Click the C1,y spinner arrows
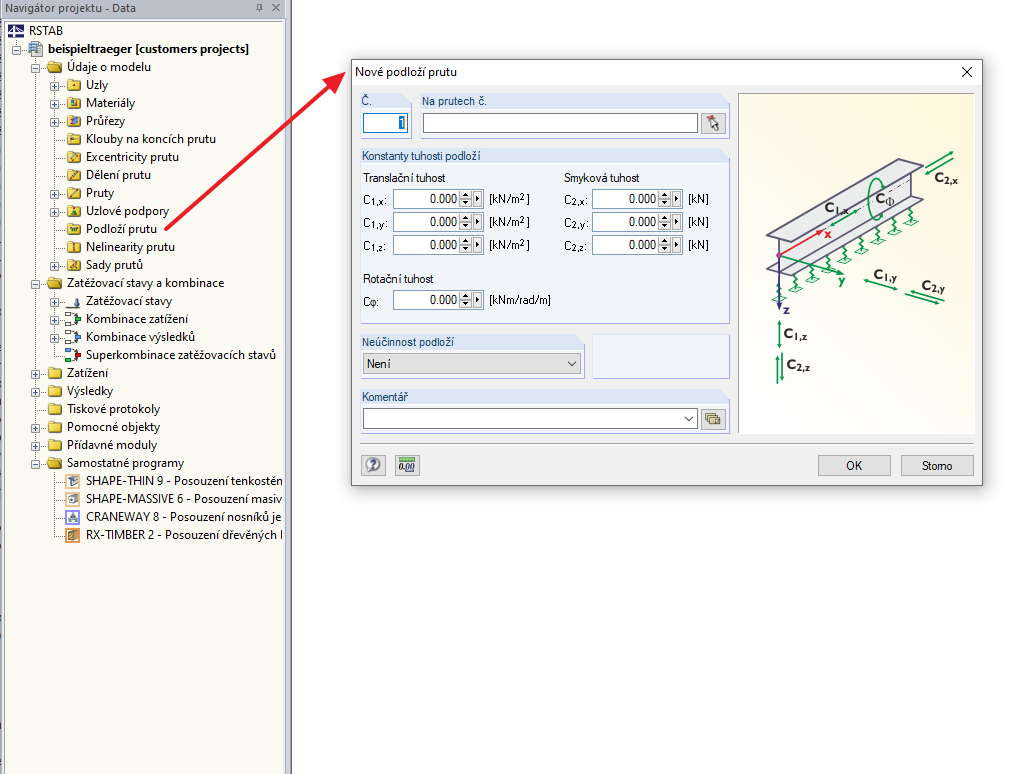This screenshot has height=774, width=1032. coord(466,222)
